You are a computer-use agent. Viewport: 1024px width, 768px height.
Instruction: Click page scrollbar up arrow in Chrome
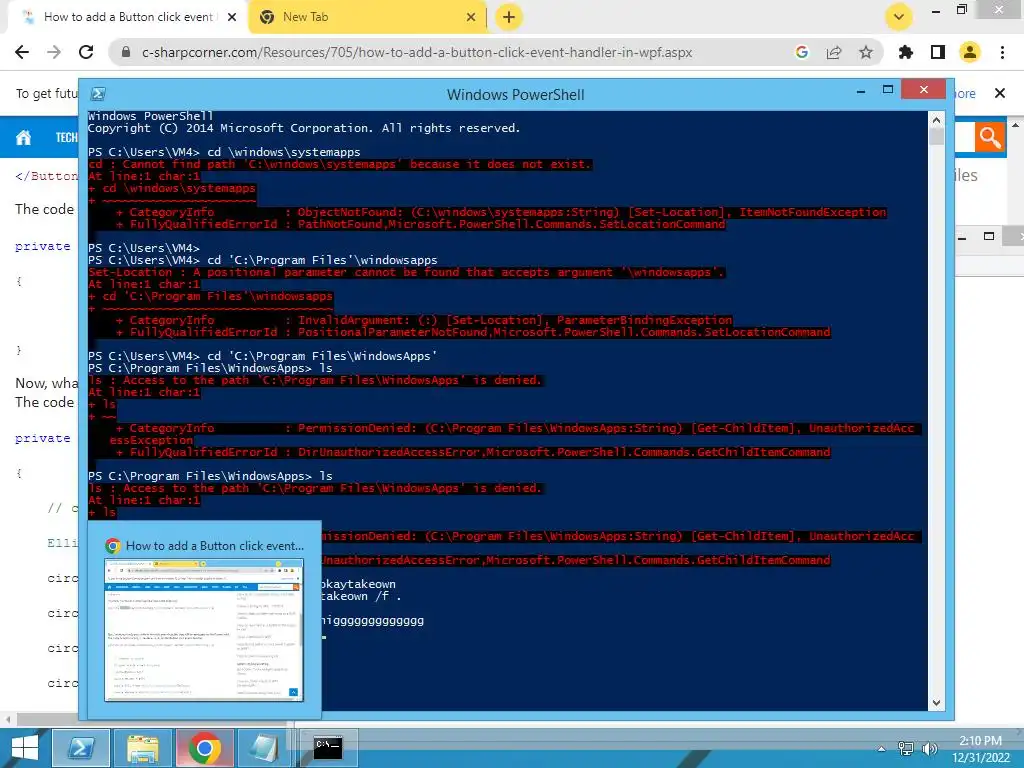(x=1016, y=124)
